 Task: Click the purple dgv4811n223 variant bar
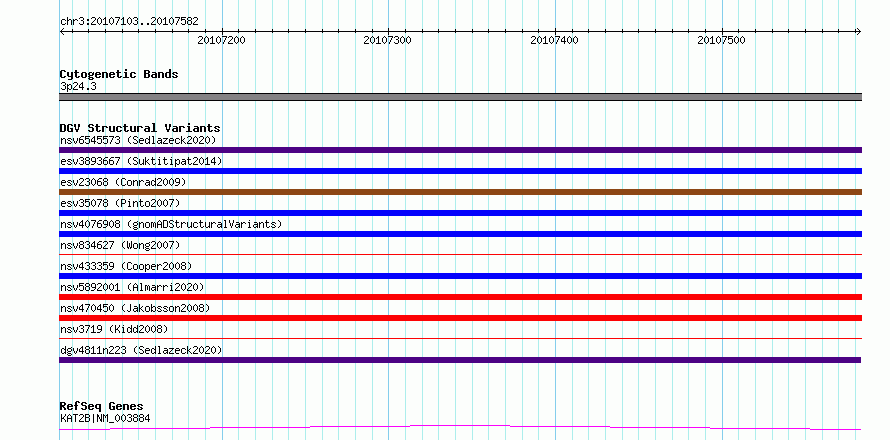pyautogui.click(x=460, y=360)
